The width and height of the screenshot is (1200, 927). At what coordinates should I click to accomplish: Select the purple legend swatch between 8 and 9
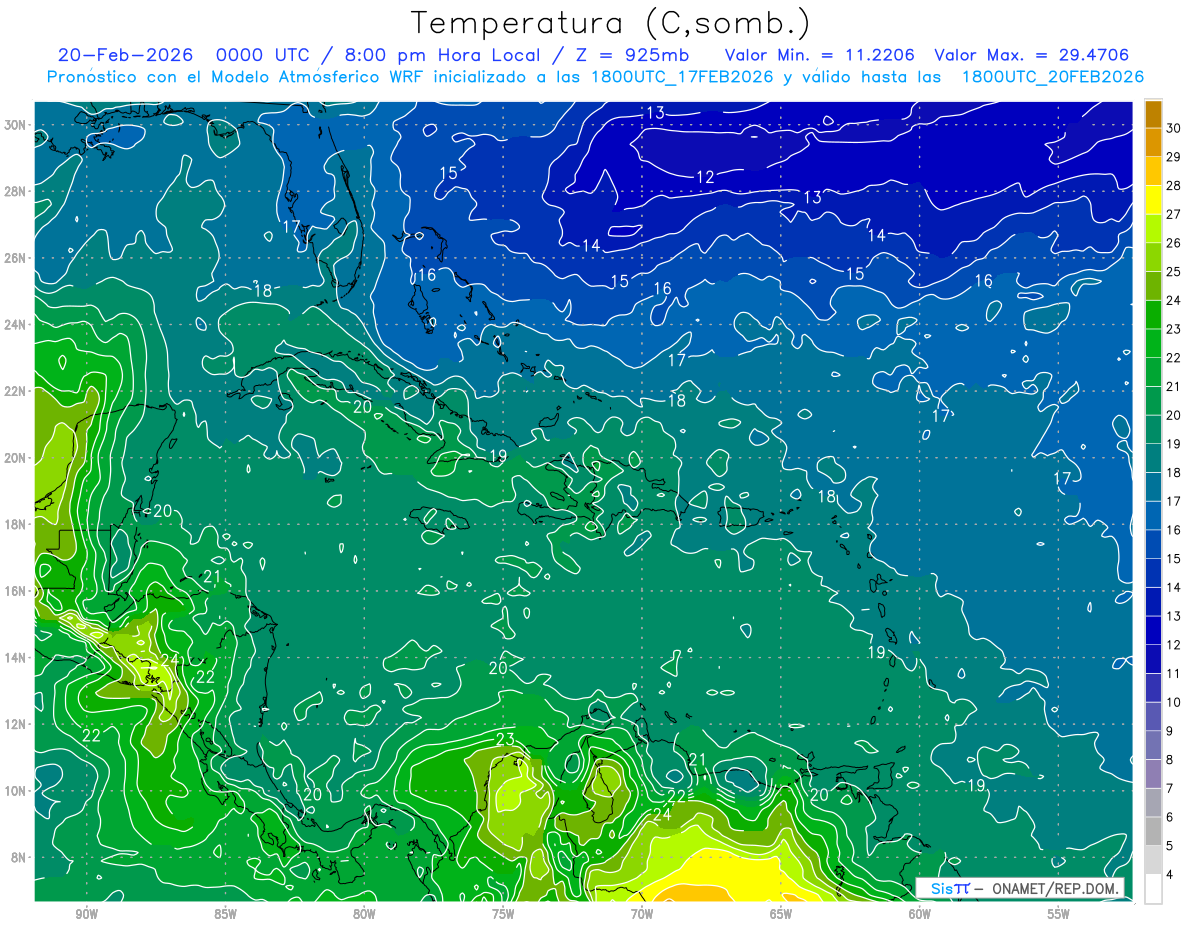pyautogui.click(x=1153, y=746)
